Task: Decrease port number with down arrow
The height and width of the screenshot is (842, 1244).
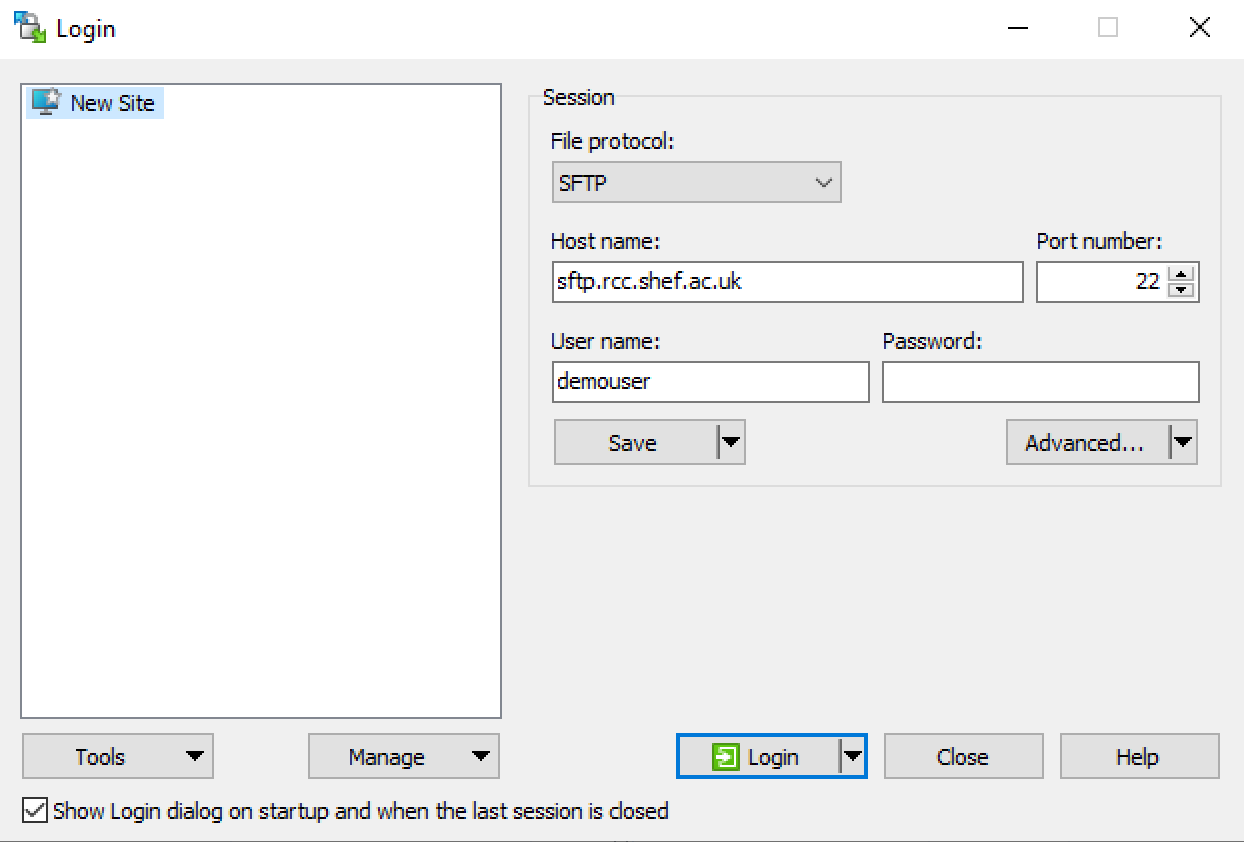Action: click(1183, 290)
